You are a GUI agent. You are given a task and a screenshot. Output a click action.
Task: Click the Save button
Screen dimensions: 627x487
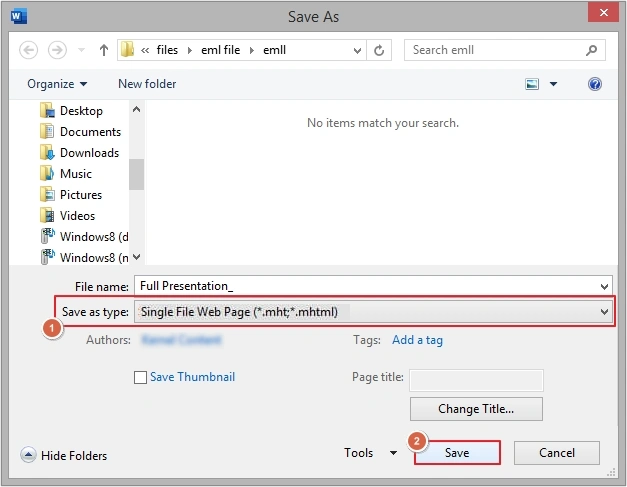pyautogui.click(x=457, y=453)
